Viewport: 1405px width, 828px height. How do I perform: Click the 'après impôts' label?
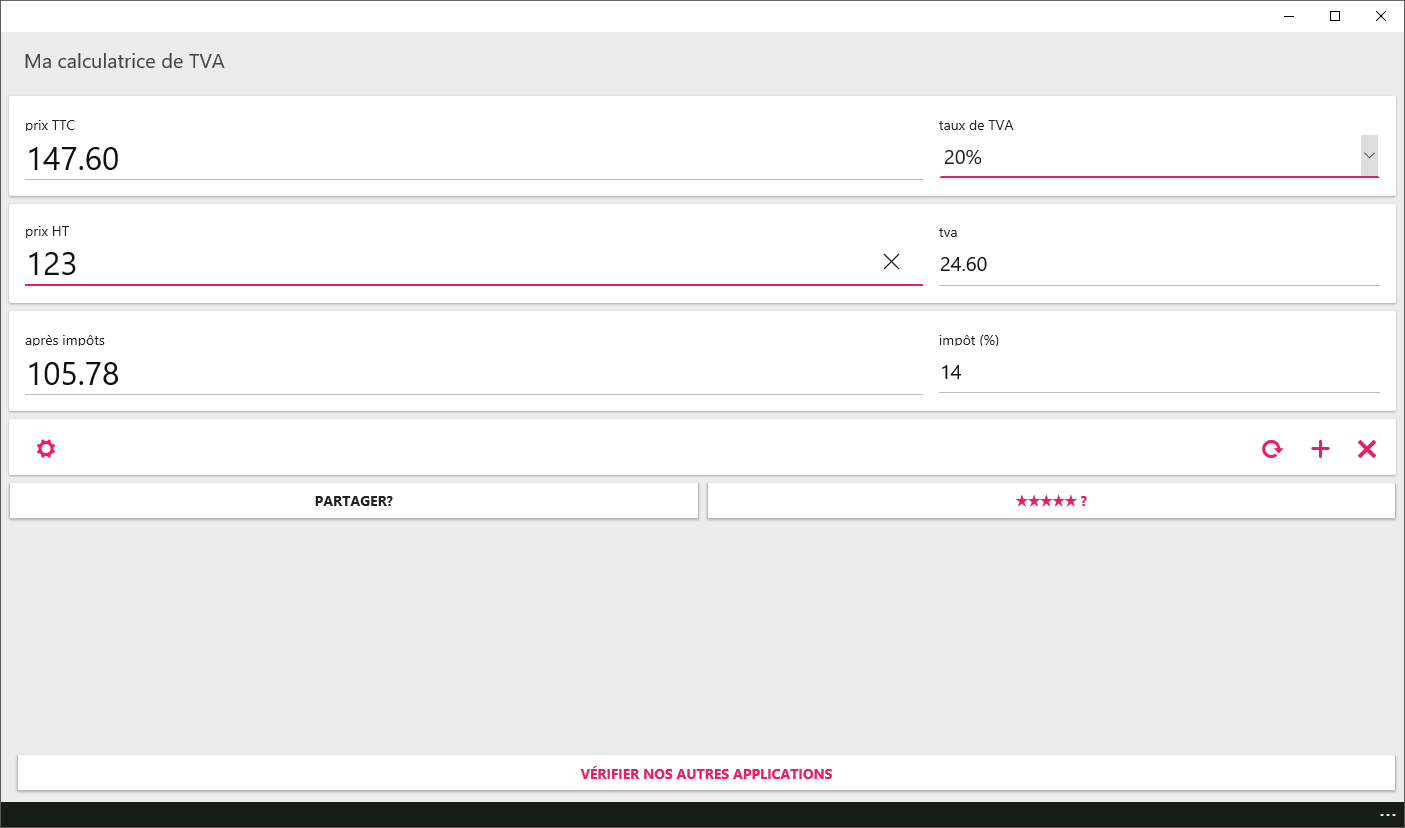pyautogui.click(x=65, y=340)
